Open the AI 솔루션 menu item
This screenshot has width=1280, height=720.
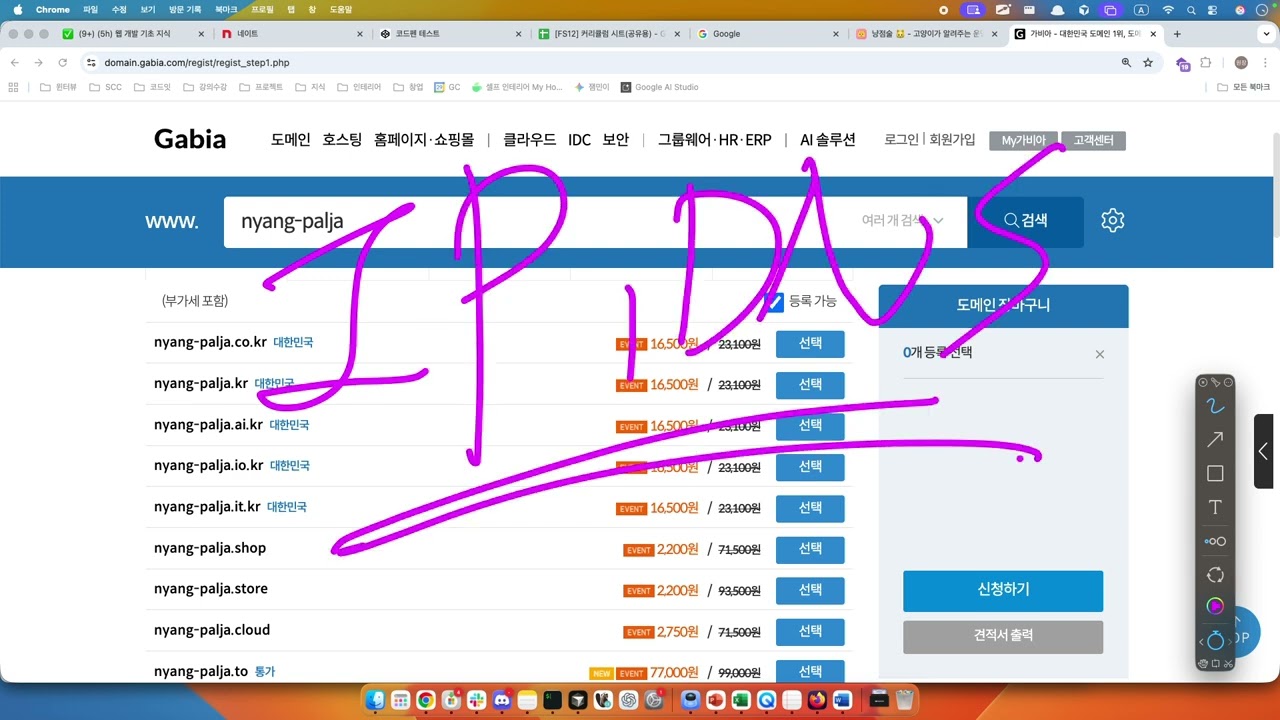[x=828, y=140]
